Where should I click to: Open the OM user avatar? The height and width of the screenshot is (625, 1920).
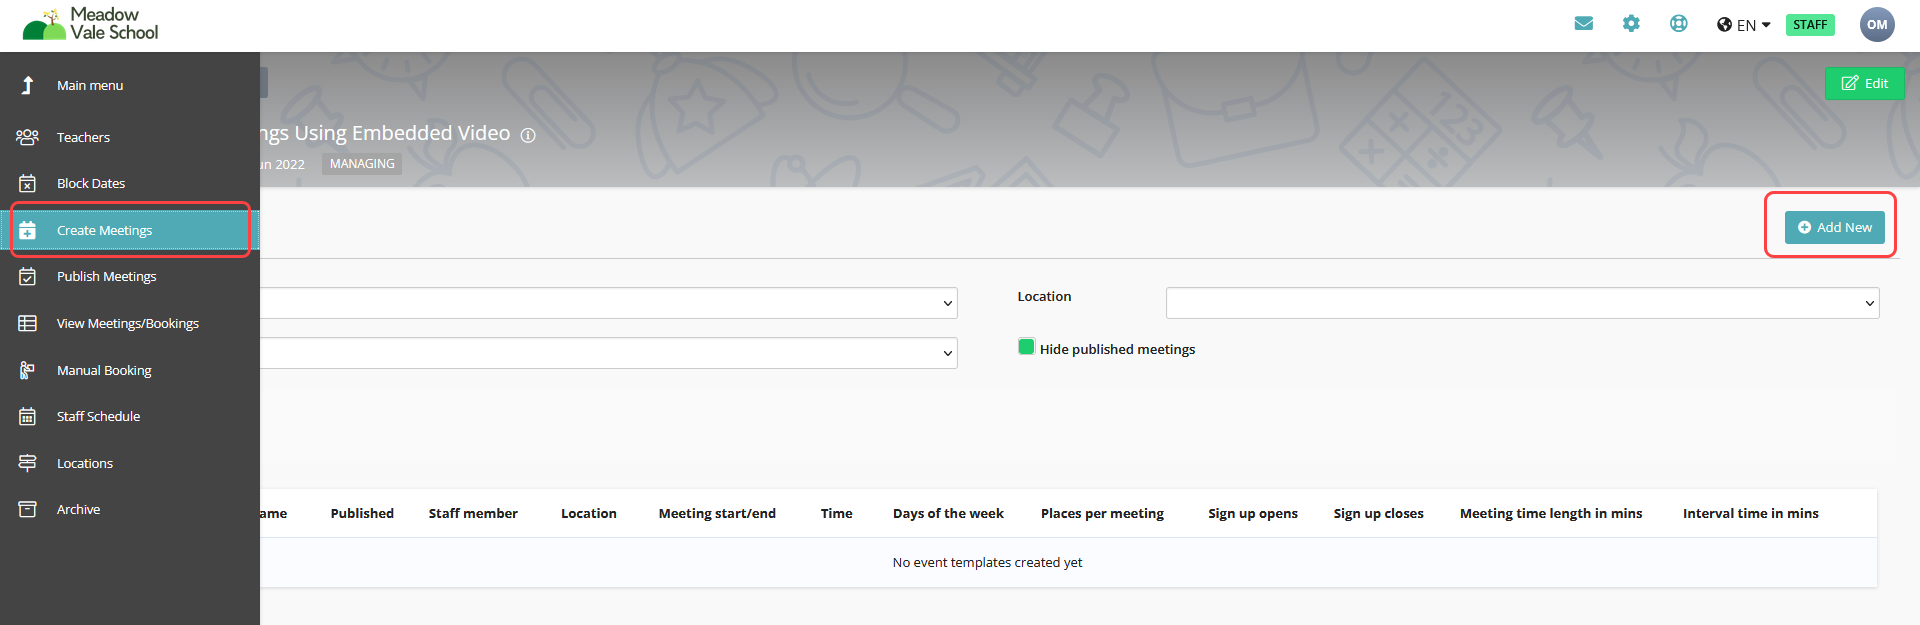point(1876,25)
